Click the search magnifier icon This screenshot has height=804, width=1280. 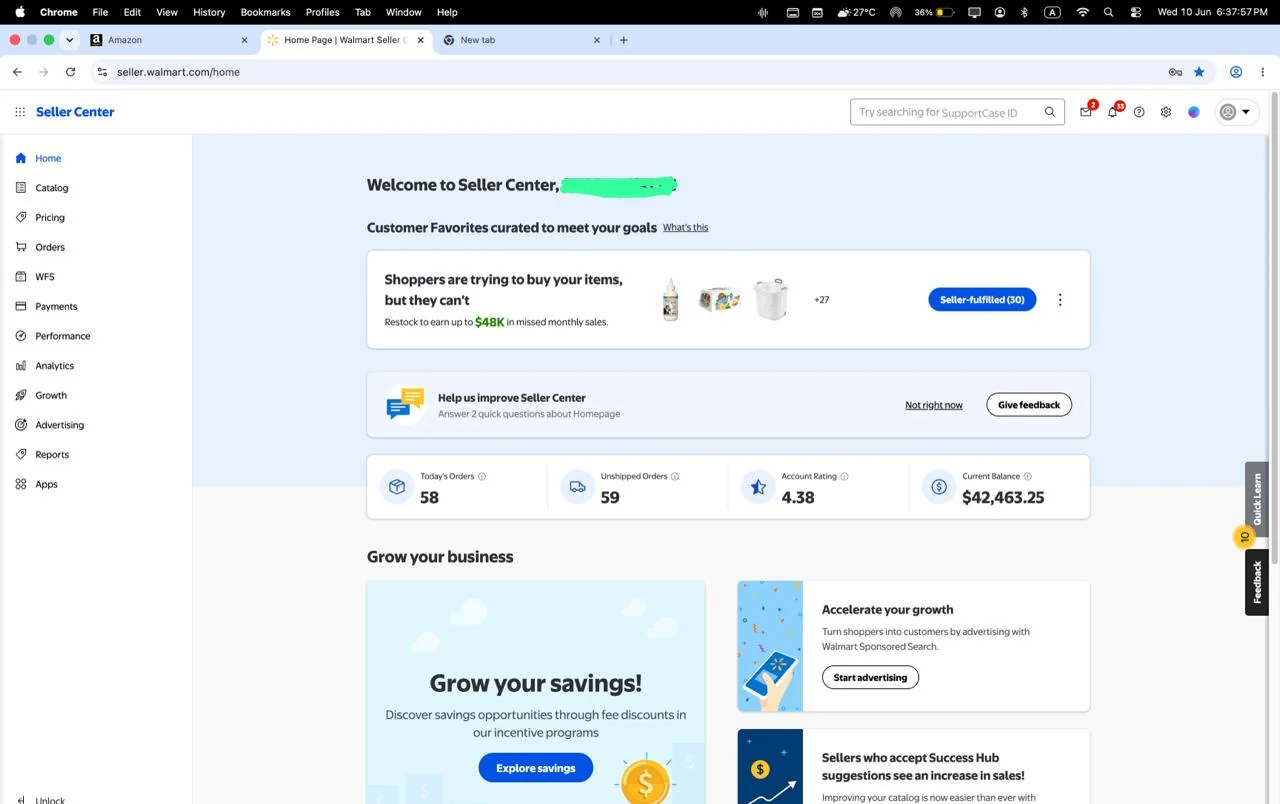tap(1050, 112)
